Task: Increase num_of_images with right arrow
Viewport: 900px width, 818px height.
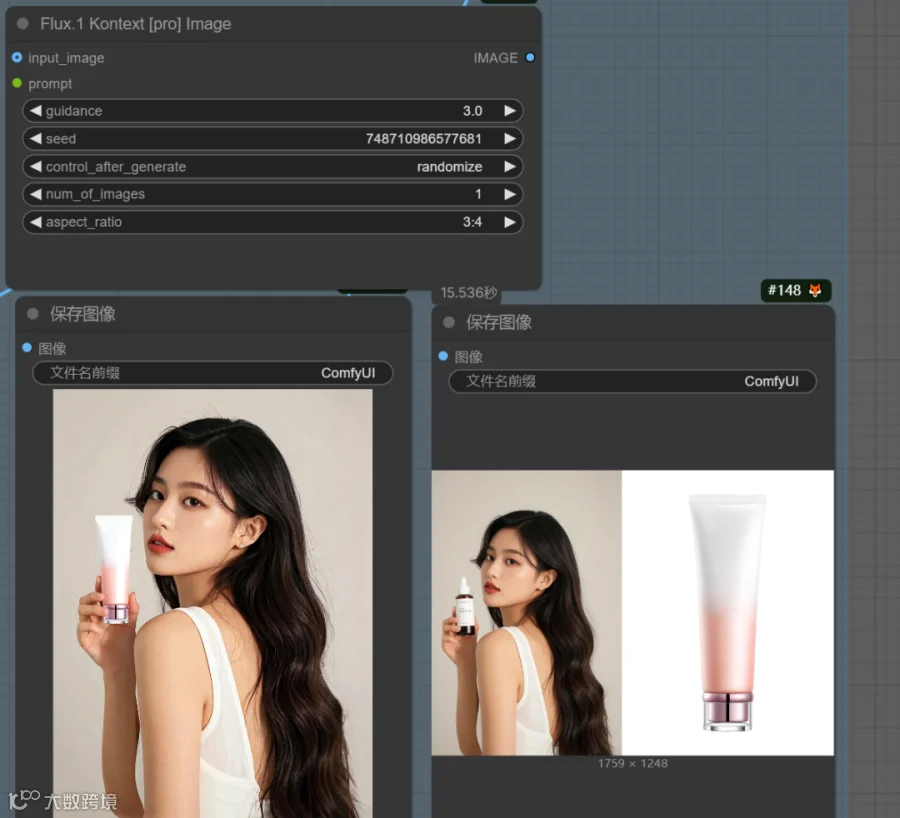Action: click(x=509, y=194)
